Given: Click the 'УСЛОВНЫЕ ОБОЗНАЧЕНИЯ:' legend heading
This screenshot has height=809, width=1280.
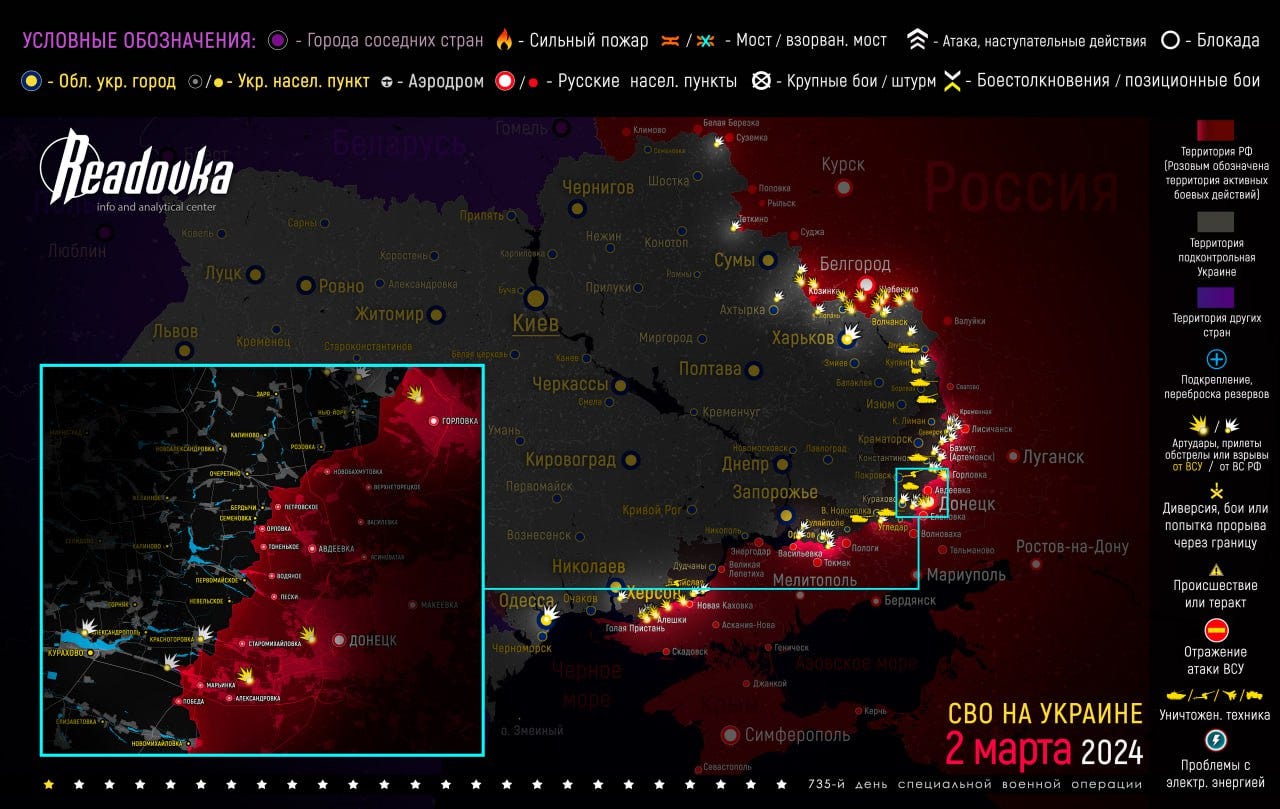Looking at the screenshot, I should (x=139, y=41).
